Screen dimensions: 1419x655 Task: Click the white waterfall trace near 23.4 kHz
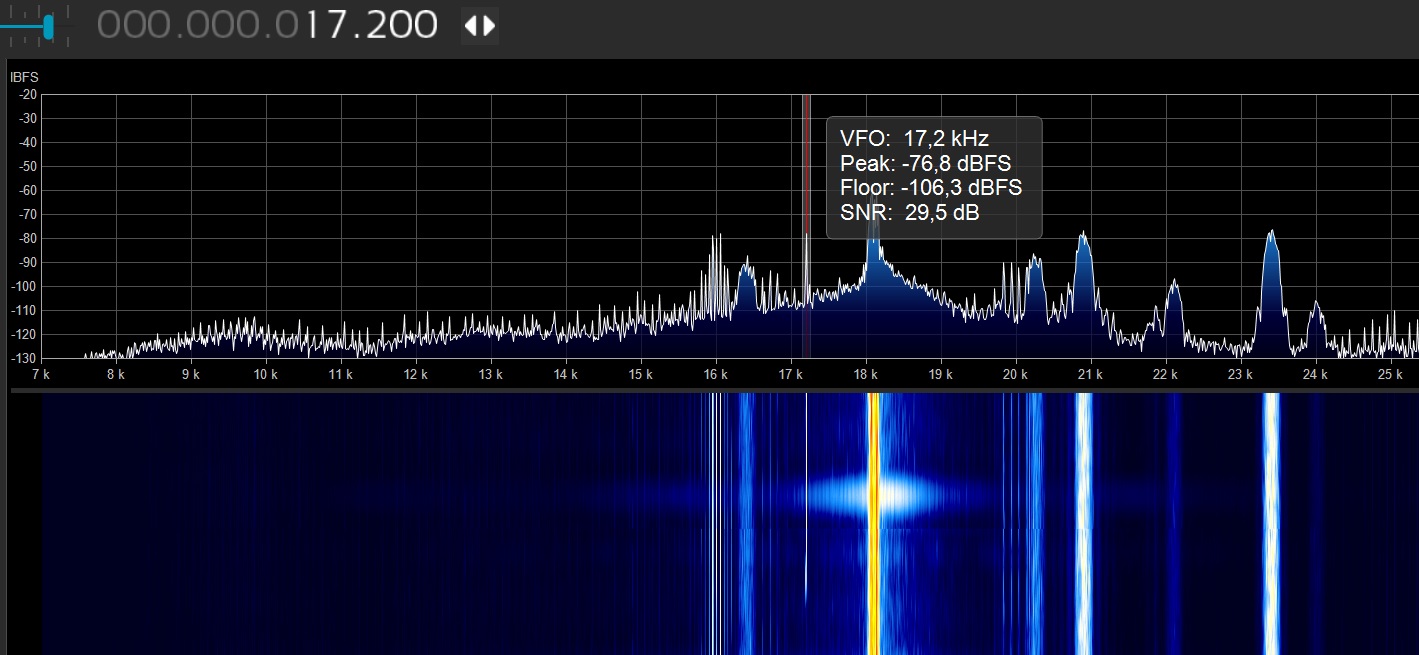tap(1271, 520)
